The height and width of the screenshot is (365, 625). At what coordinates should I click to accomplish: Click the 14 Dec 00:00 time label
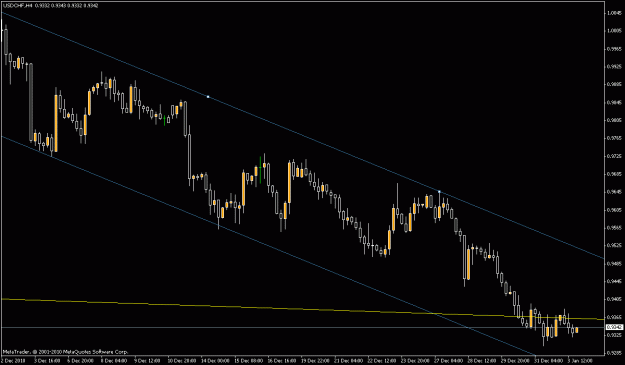point(214,360)
